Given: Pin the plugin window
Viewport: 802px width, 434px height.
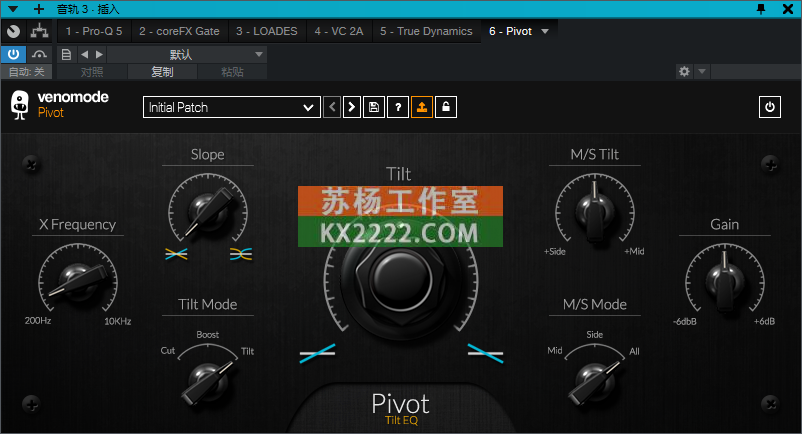Looking at the screenshot, I should click(761, 9).
